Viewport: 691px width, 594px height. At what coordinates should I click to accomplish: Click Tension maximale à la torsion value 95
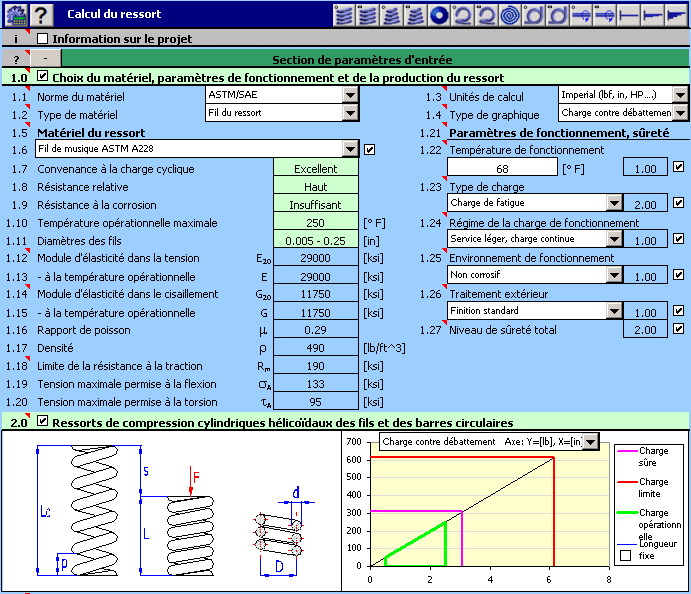point(316,402)
